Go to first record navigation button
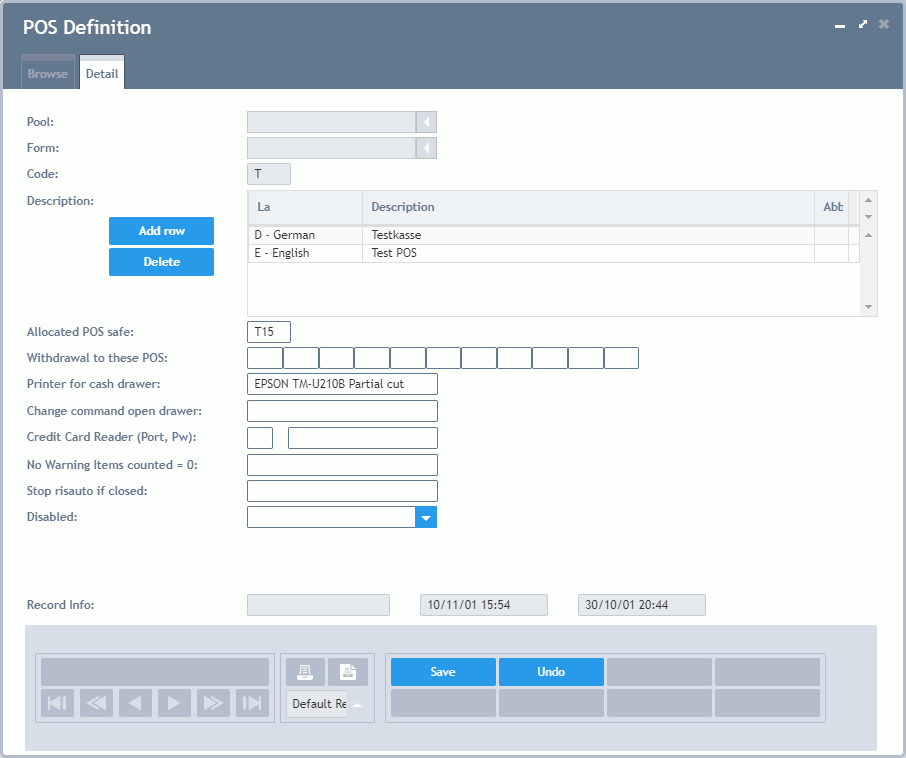The height and width of the screenshot is (758, 906). (57, 703)
